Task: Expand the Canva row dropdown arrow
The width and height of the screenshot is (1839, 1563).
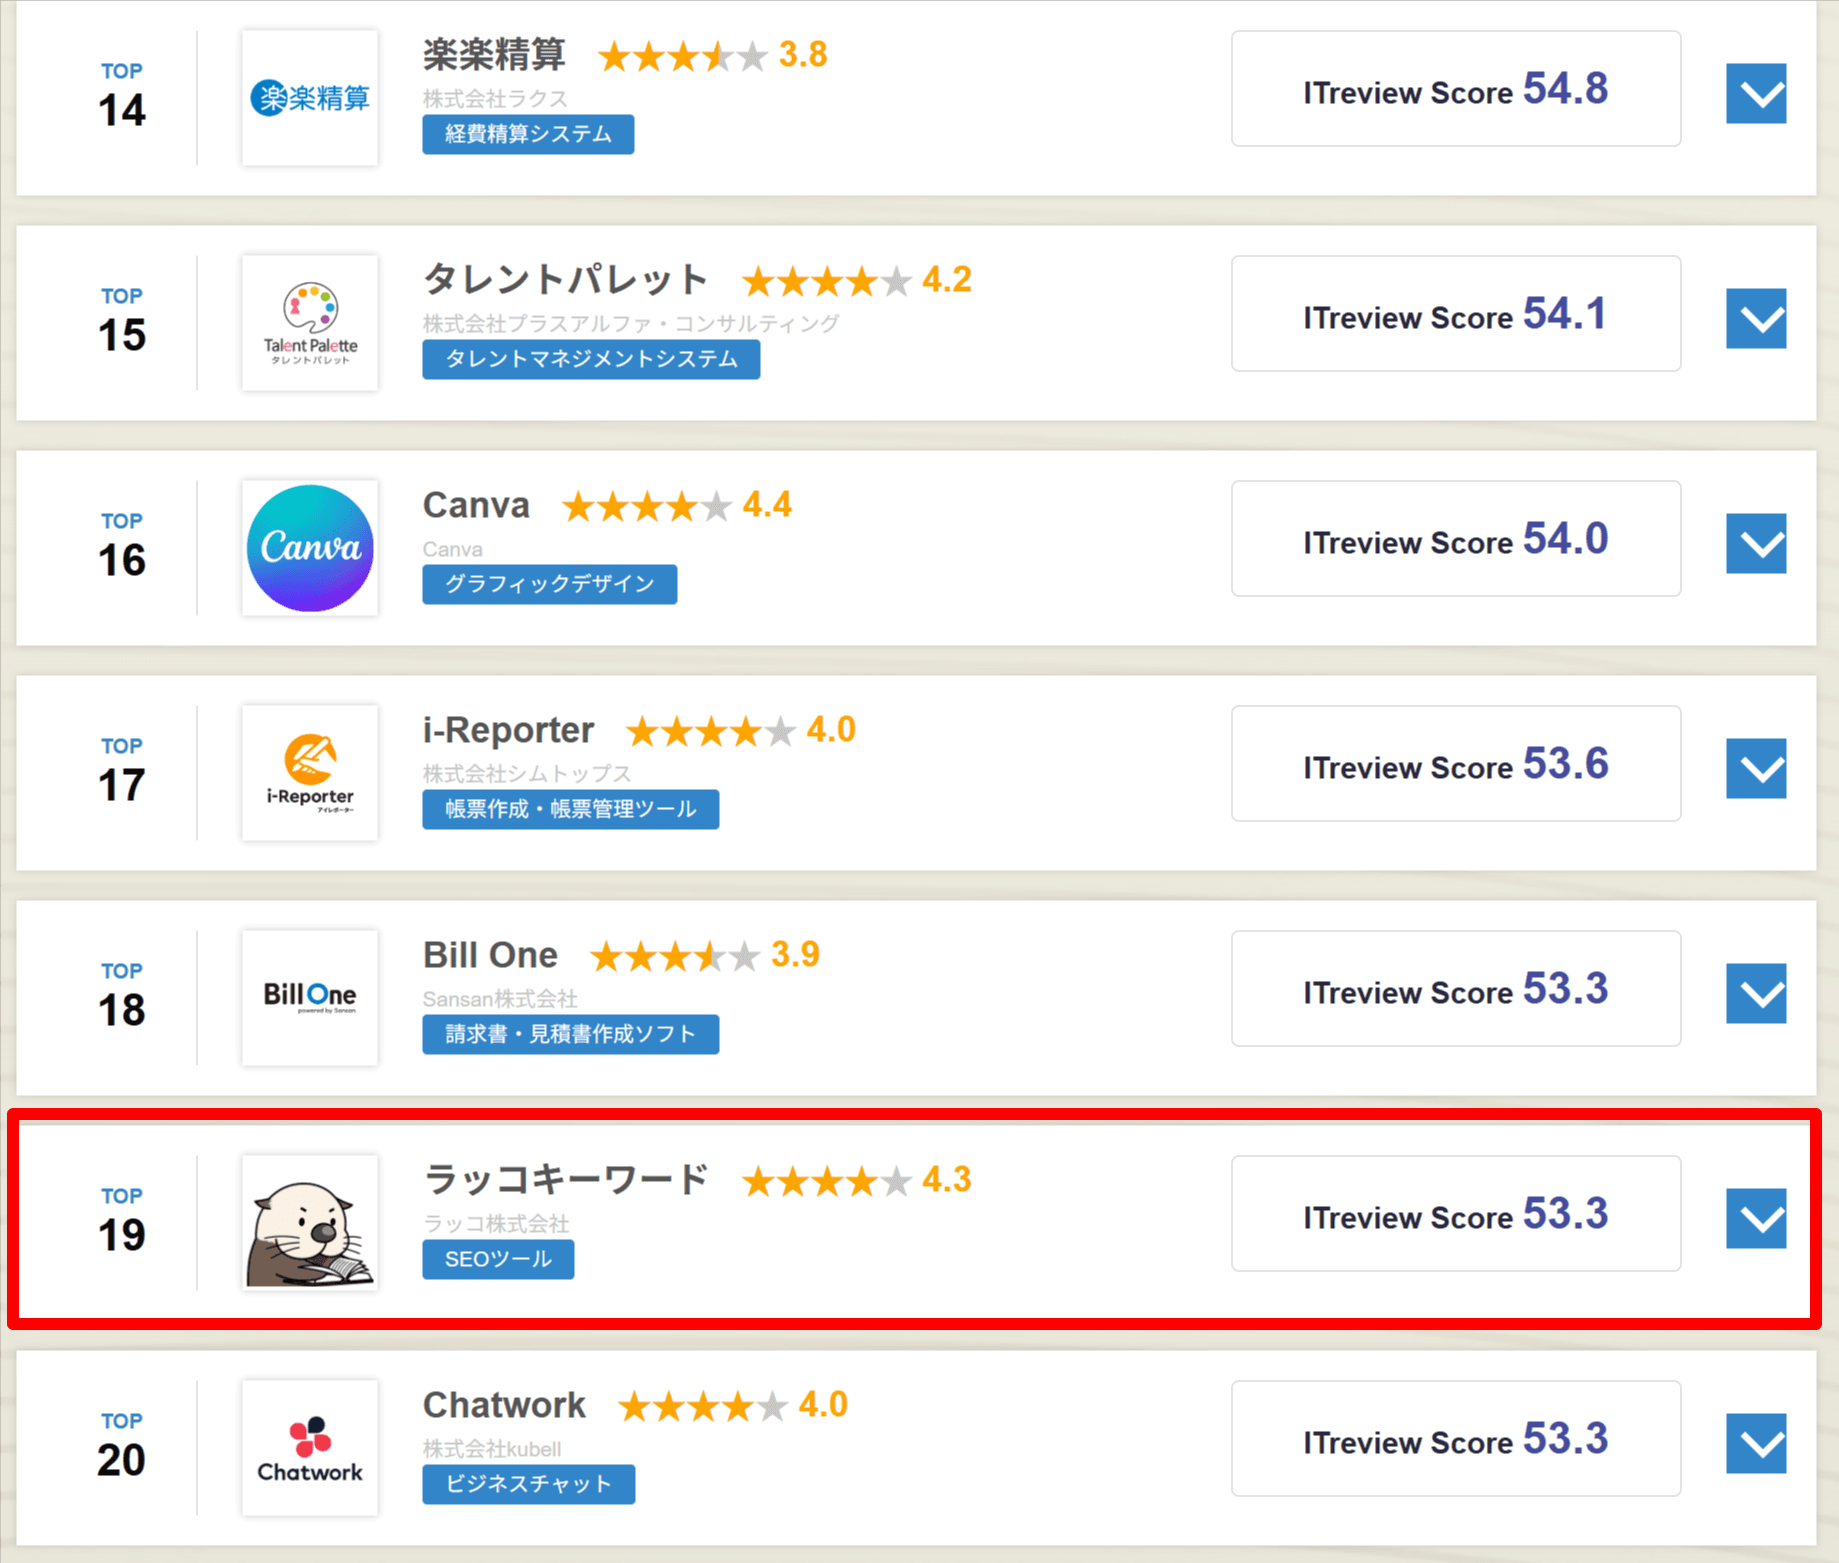Action: [1755, 544]
